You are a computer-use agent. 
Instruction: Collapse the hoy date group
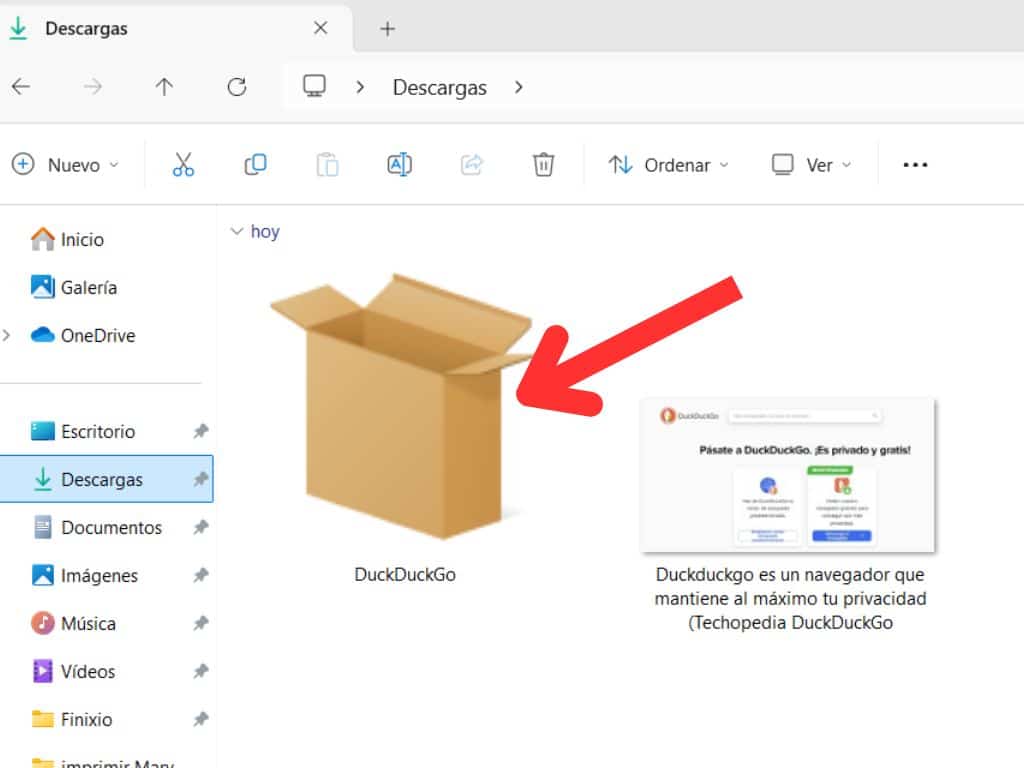[x=236, y=231]
